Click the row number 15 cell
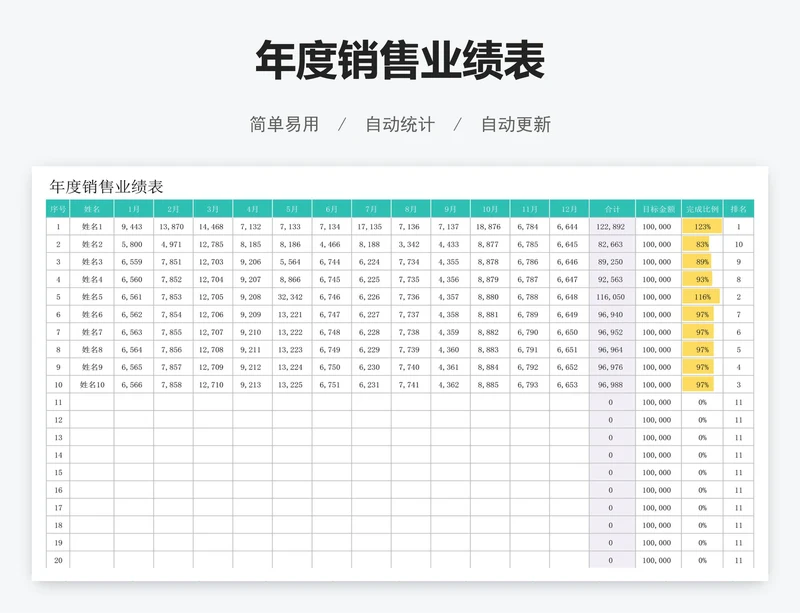This screenshot has height=613, width=800. (x=58, y=472)
